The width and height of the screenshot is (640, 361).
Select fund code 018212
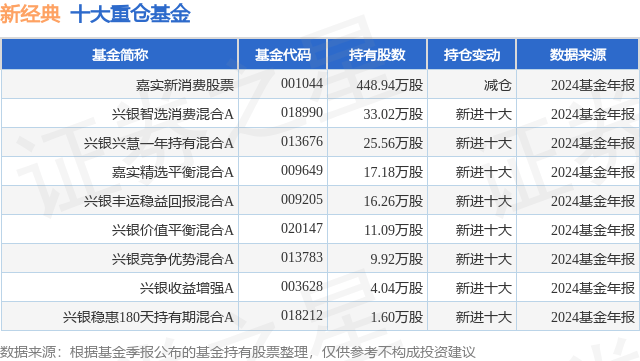[302, 315]
